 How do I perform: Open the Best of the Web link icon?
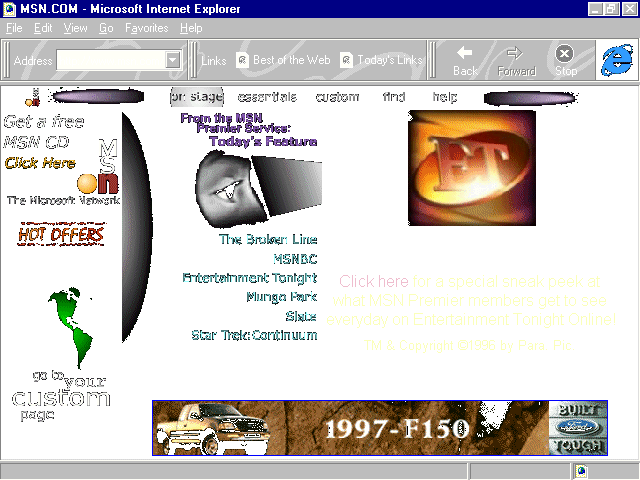(242, 60)
